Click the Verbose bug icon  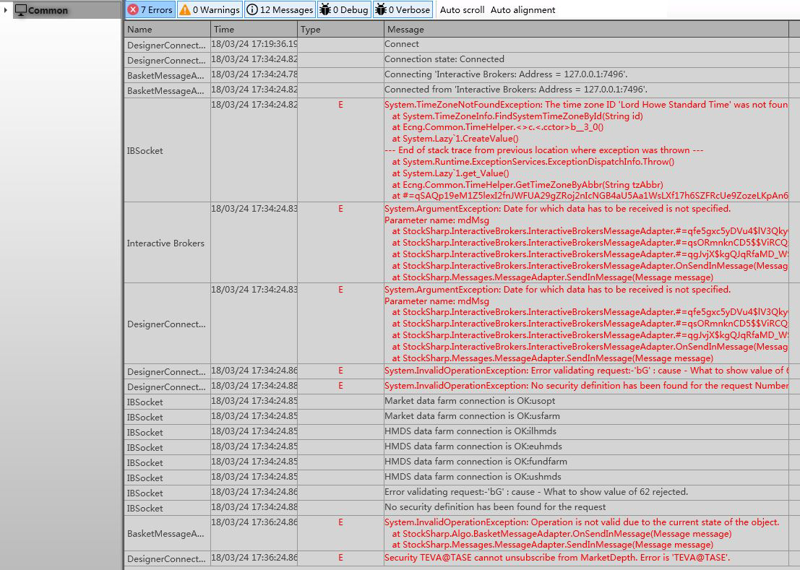pyautogui.click(x=382, y=10)
